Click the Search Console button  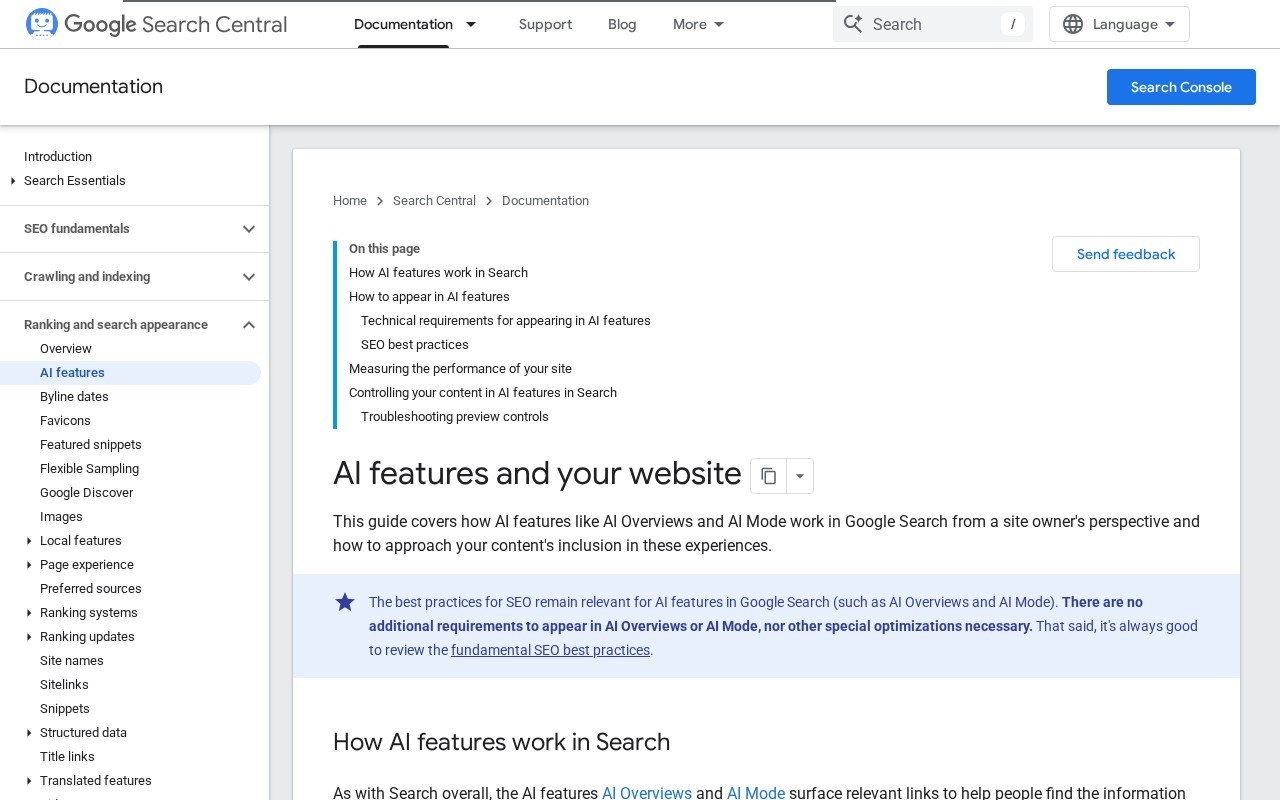[1181, 87]
